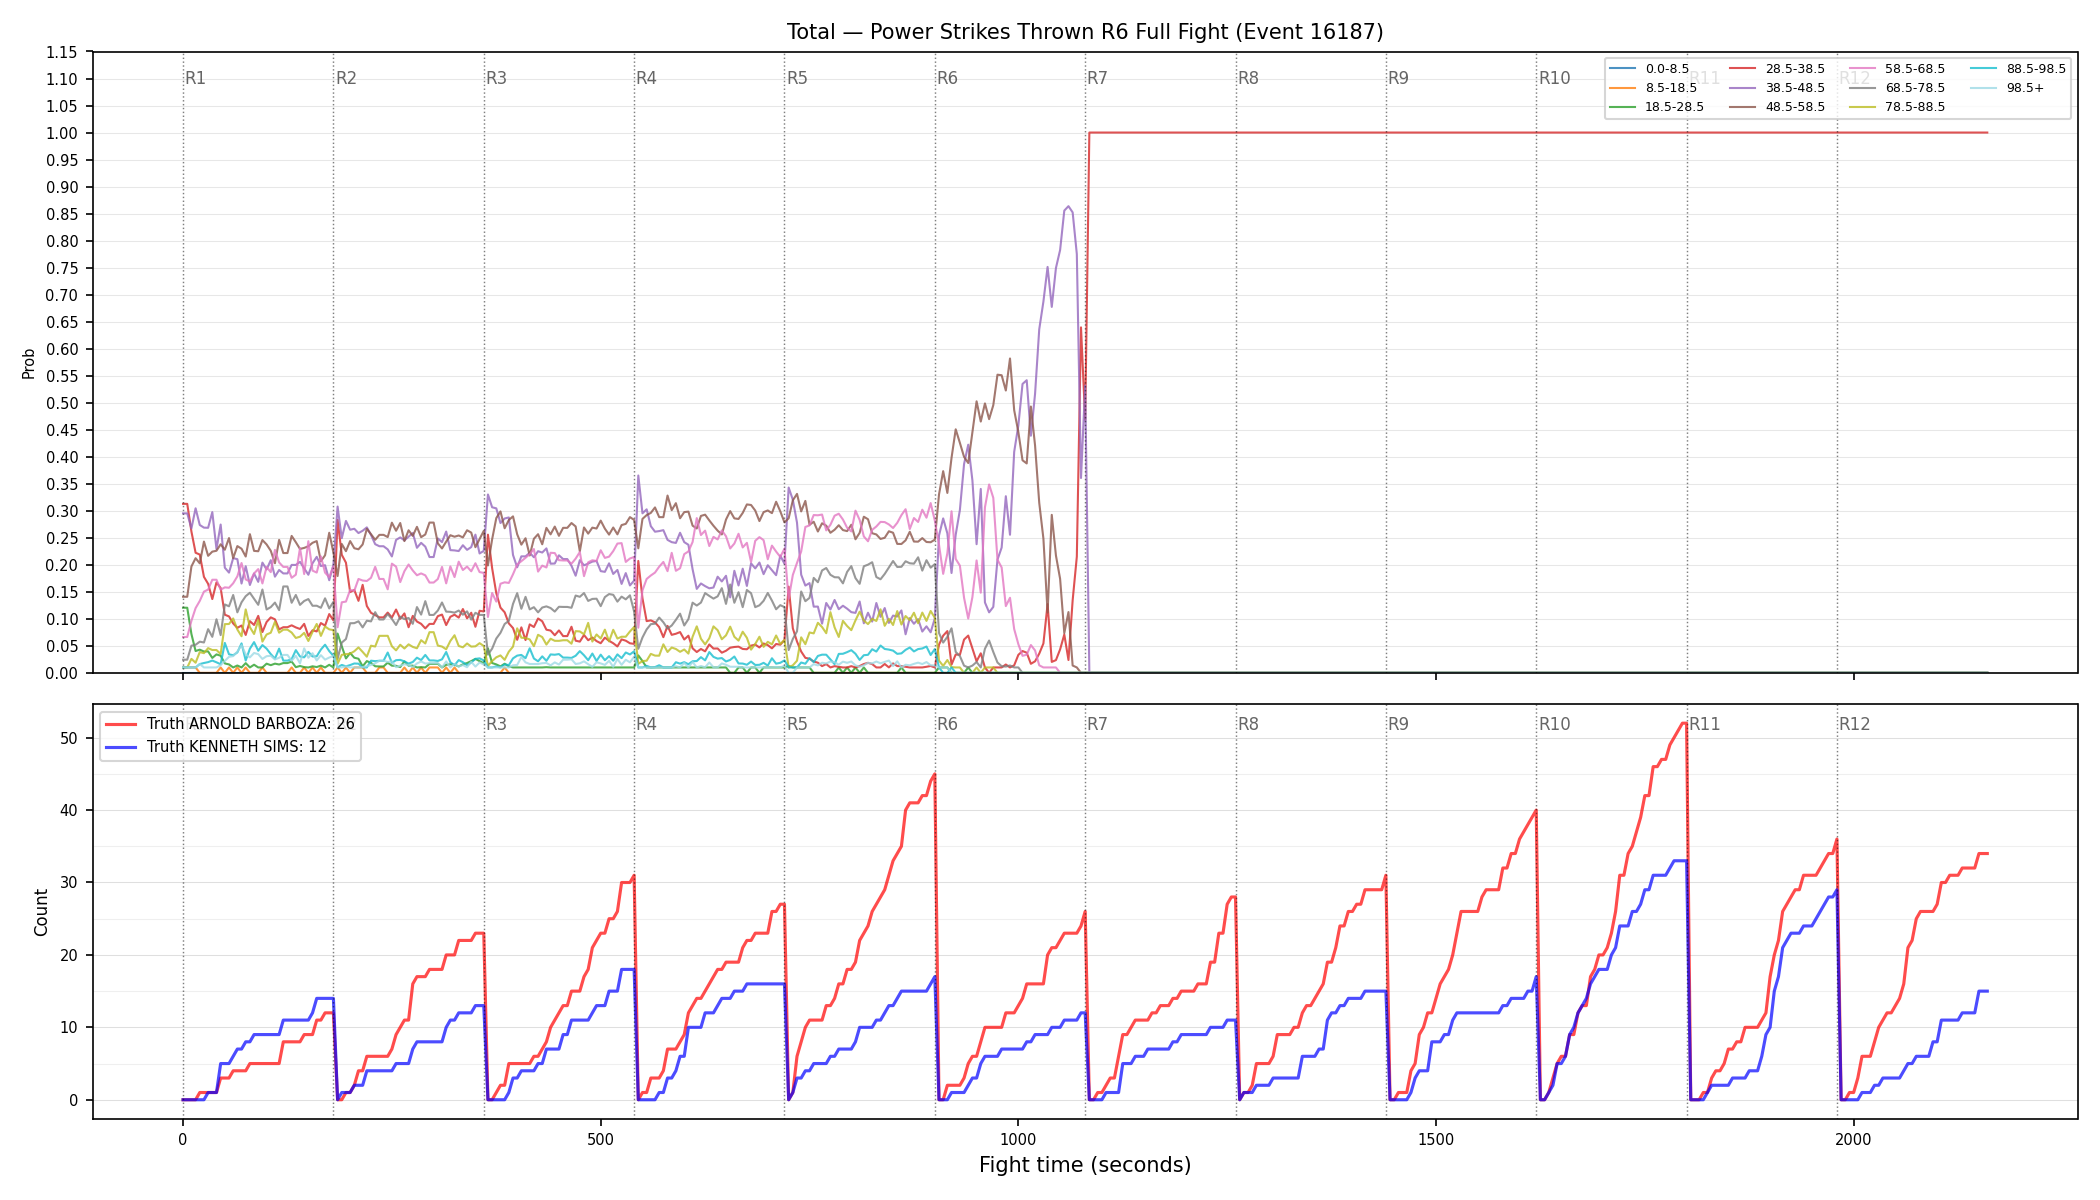The width and height of the screenshot is (2100, 1200).
Task: Click the R2 round label in top chart
Action: (x=346, y=78)
